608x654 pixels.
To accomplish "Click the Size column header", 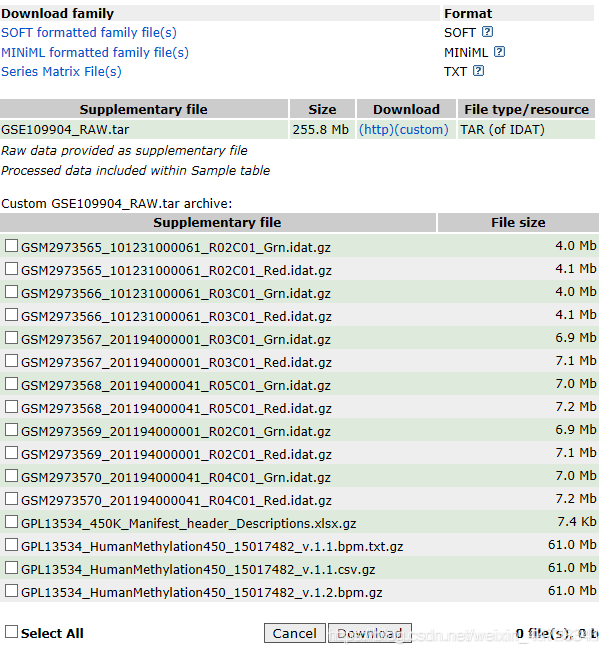I will [x=322, y=109].
